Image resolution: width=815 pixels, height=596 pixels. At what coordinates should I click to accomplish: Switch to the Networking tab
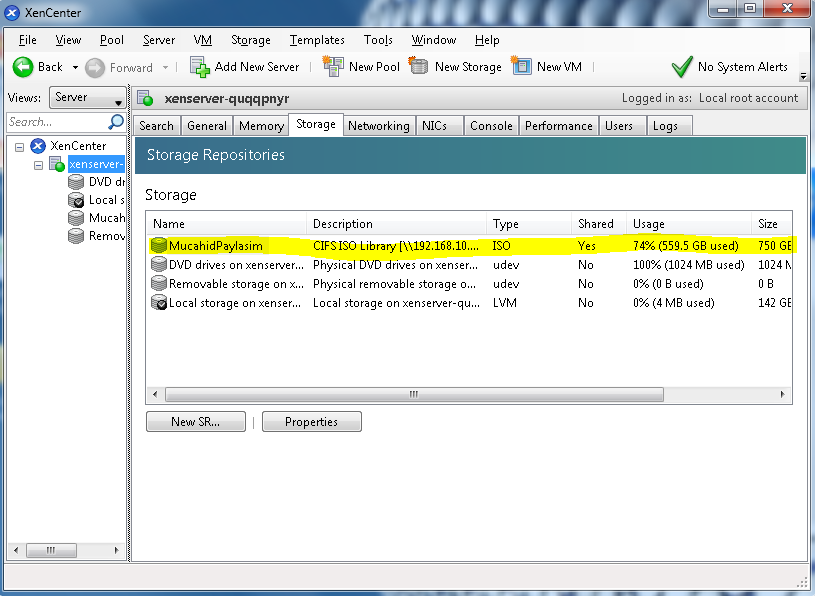click(x=379, y=126)
